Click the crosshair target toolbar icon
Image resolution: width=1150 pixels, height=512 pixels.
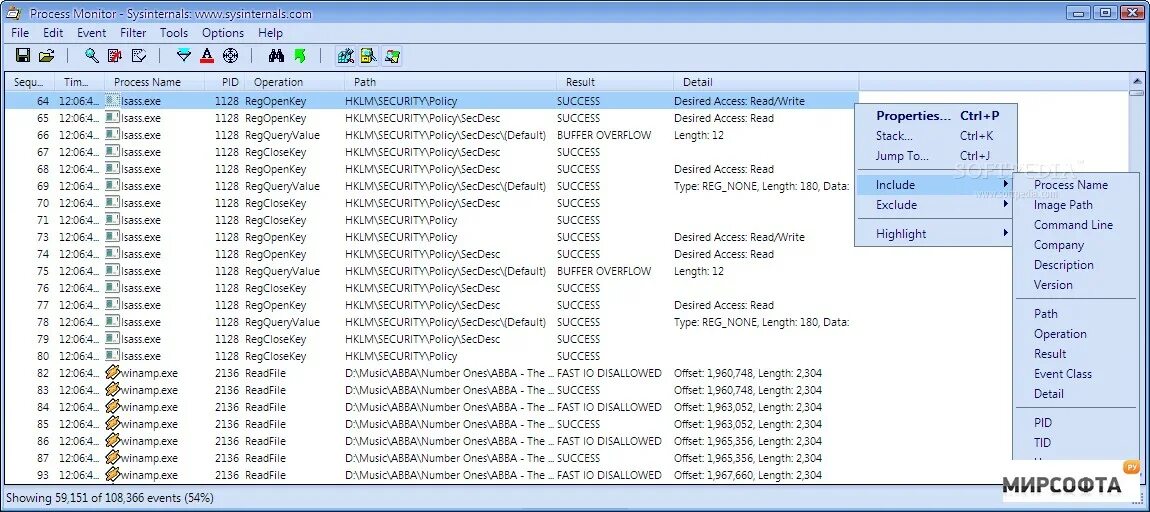click(230, 55)
